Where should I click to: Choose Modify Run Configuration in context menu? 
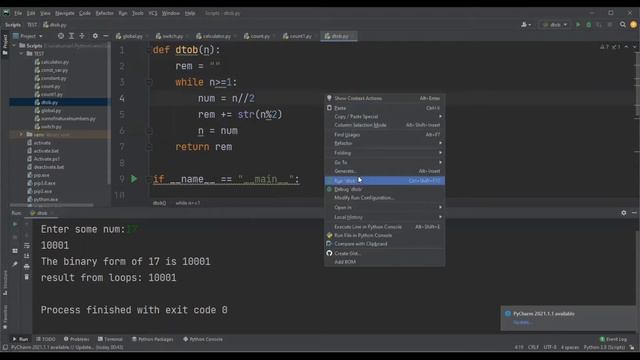point(384,198)
